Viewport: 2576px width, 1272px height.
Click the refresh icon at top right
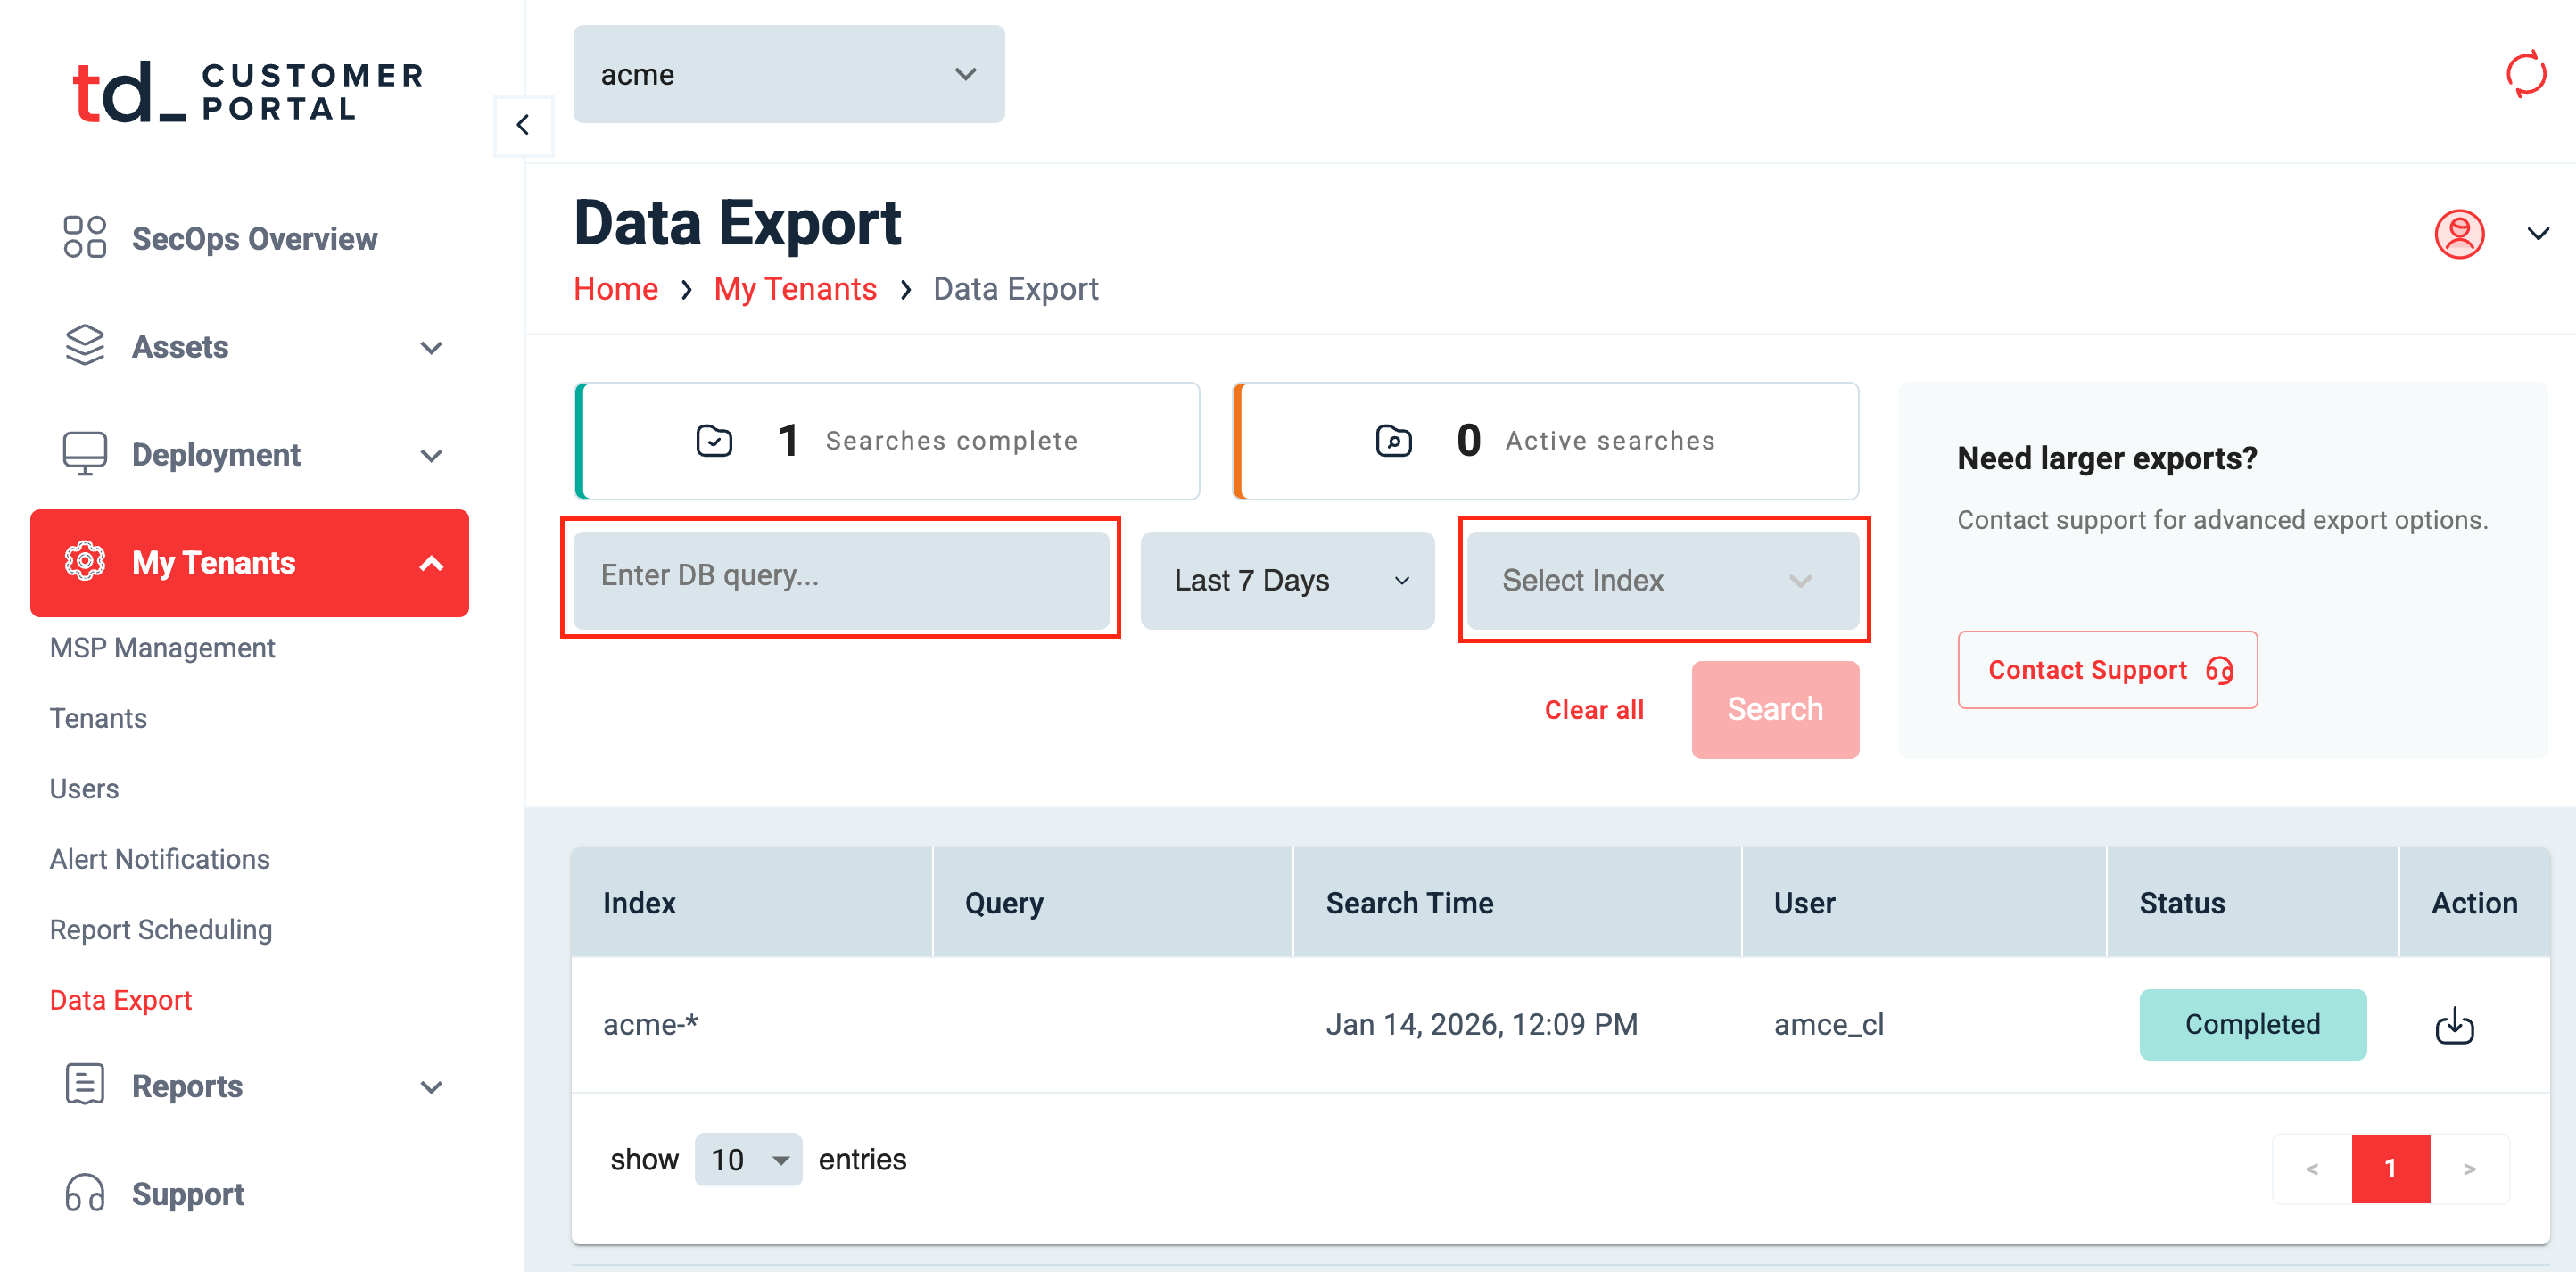click(2524, 74)
